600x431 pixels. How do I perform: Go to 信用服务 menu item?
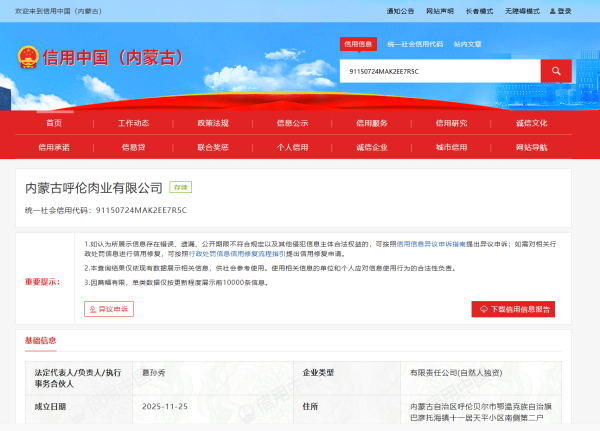coord(372,123)
